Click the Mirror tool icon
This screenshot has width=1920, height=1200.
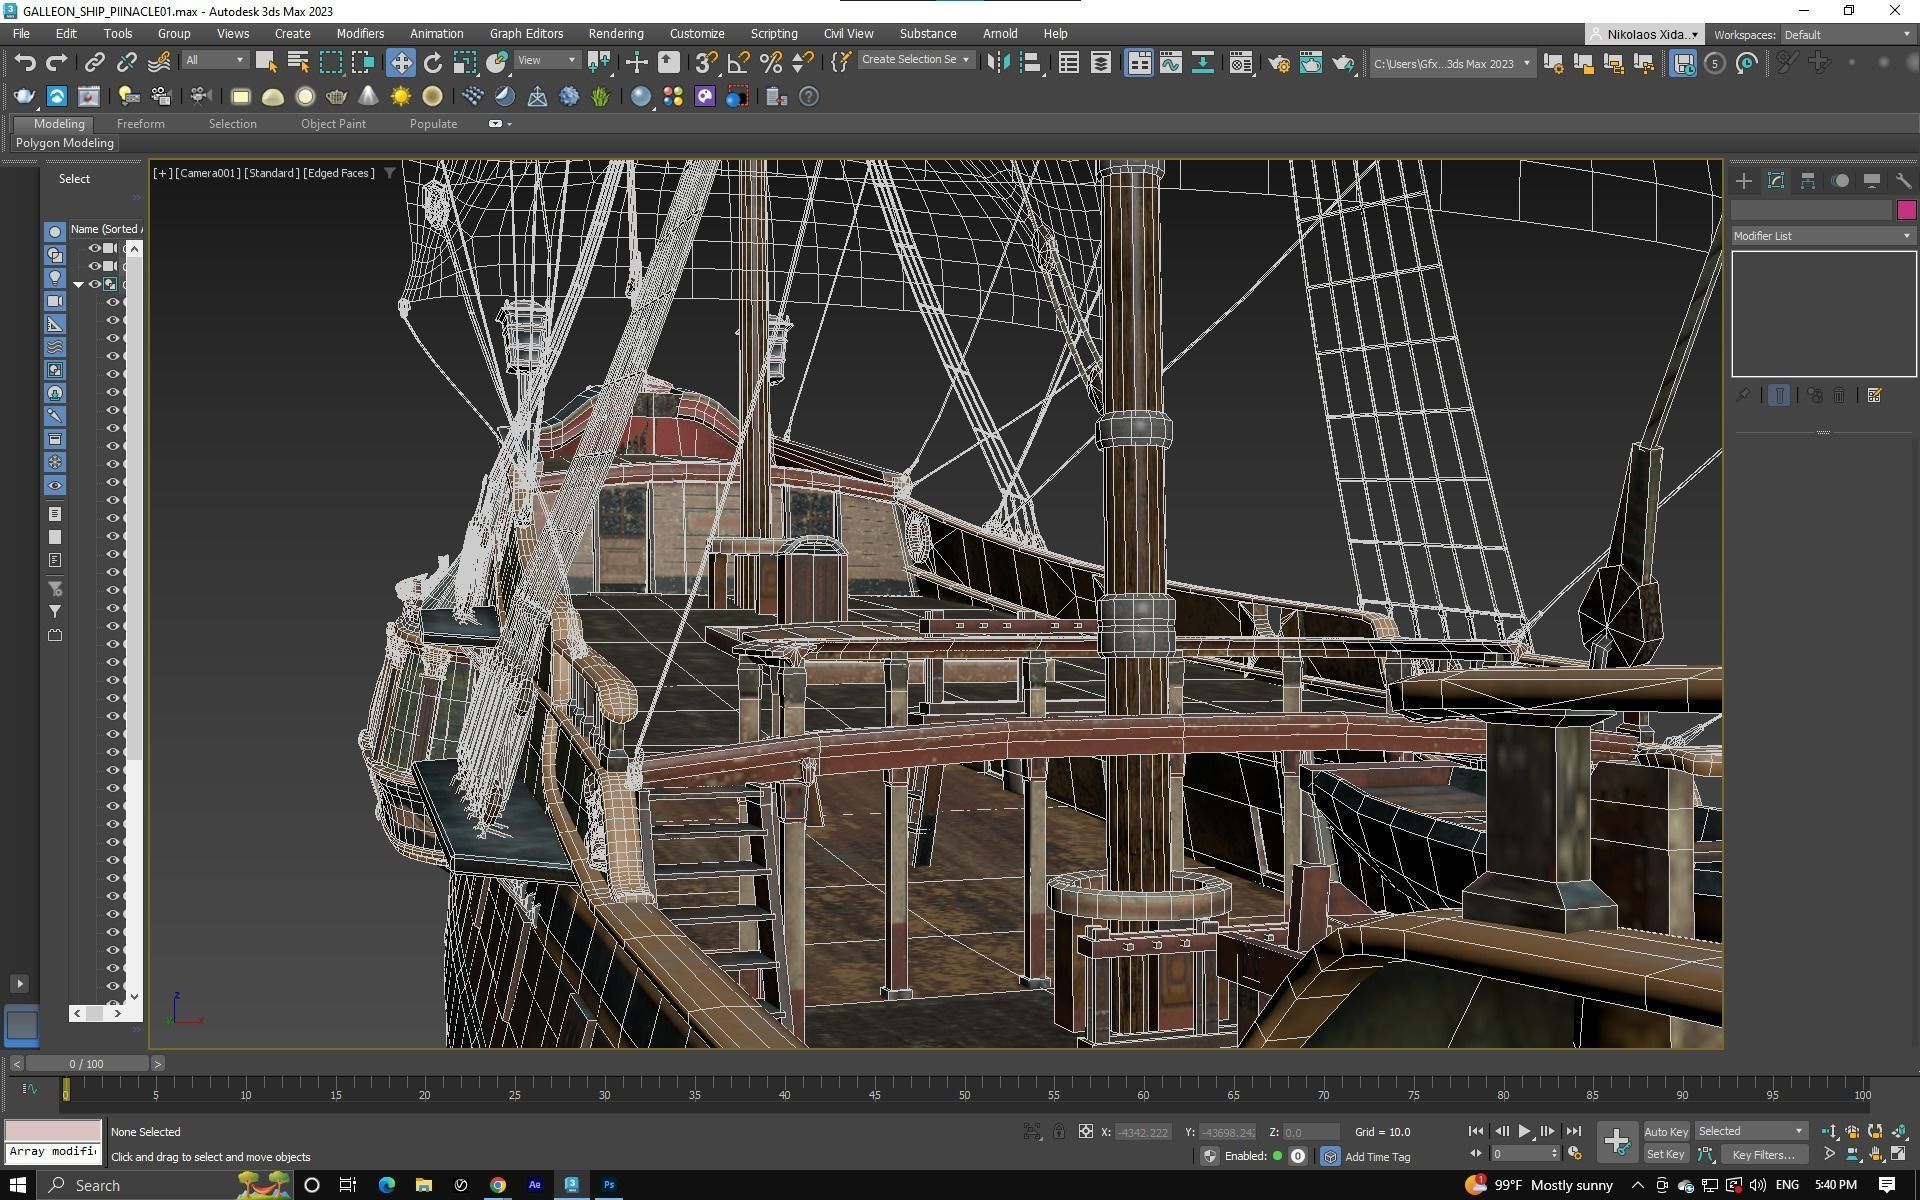(998, 63)
